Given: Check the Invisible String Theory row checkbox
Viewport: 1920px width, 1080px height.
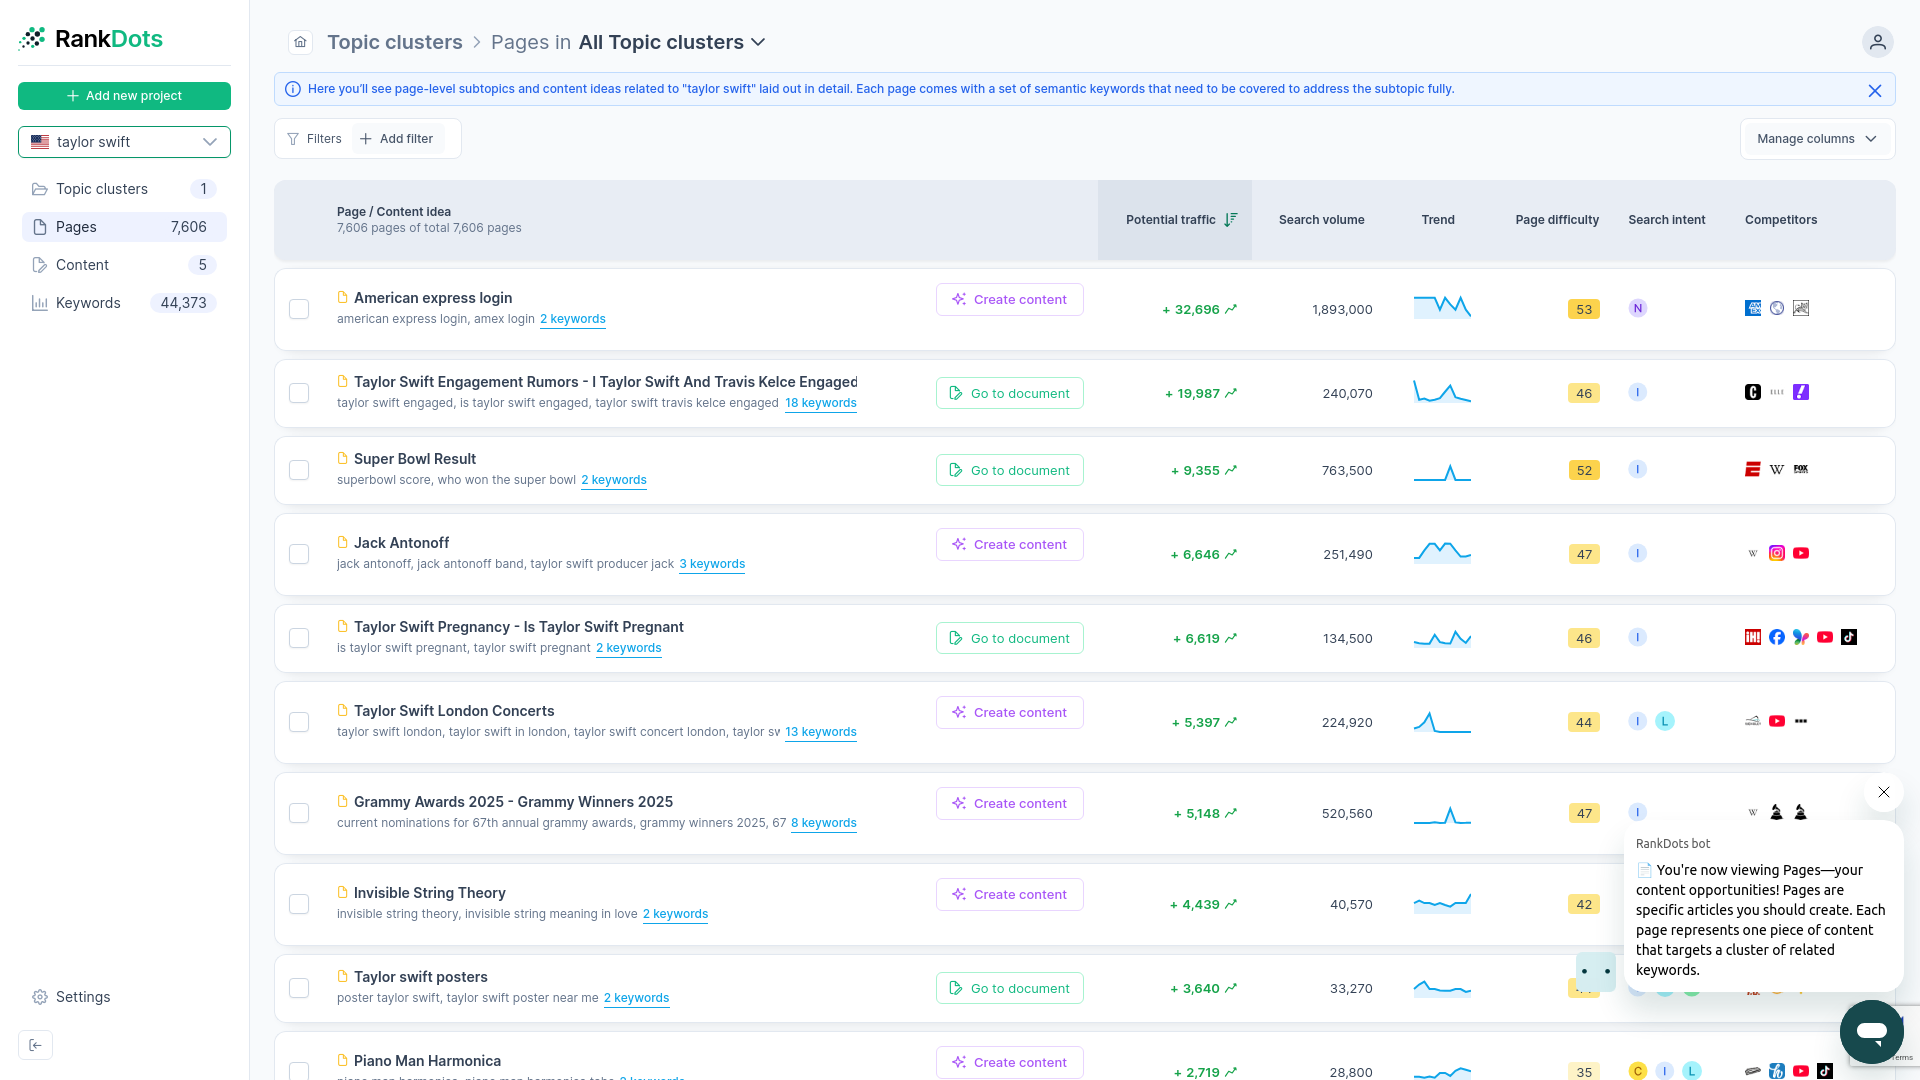Looking at the screenshot, I should pyautogui.click(x=298, y=904).
